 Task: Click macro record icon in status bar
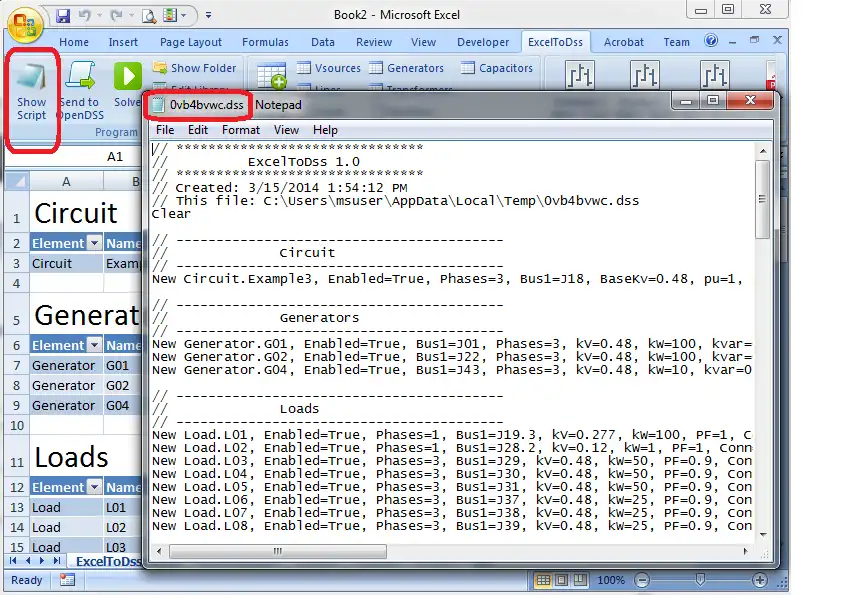click(x=67, y=580)
